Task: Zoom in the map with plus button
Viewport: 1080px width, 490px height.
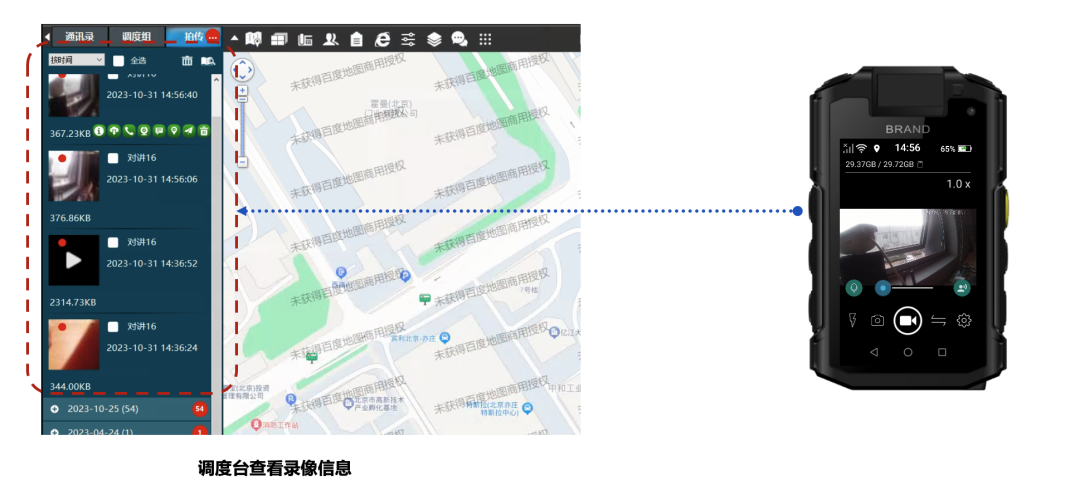Action: tap(242, 90)
